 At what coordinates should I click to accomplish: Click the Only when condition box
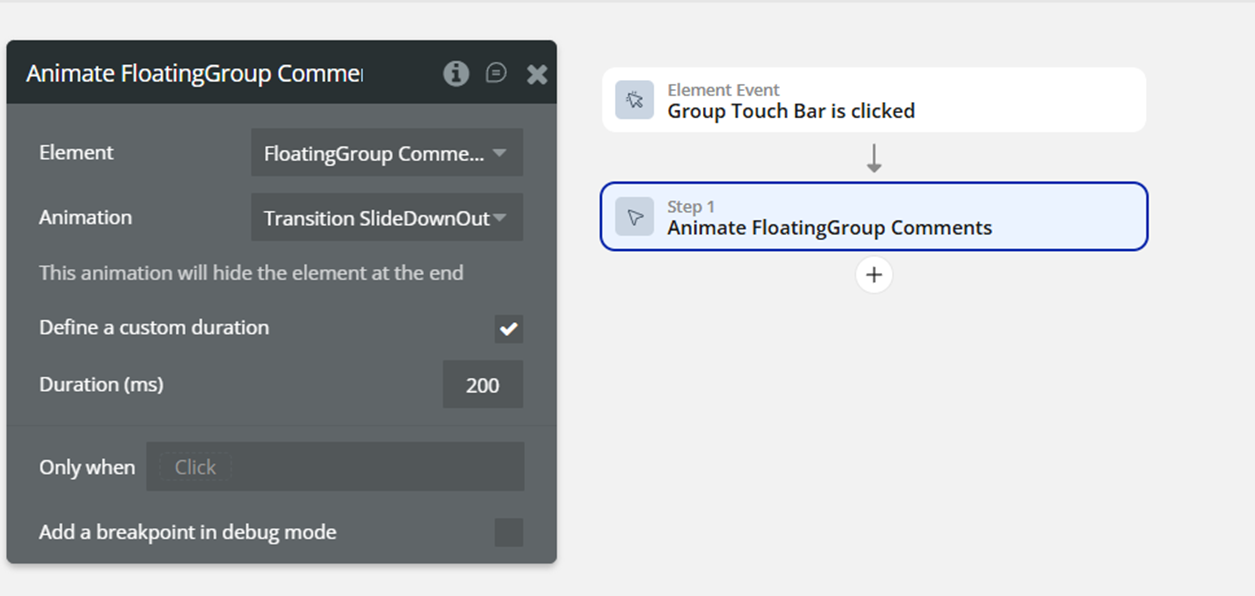click(335, 467)
